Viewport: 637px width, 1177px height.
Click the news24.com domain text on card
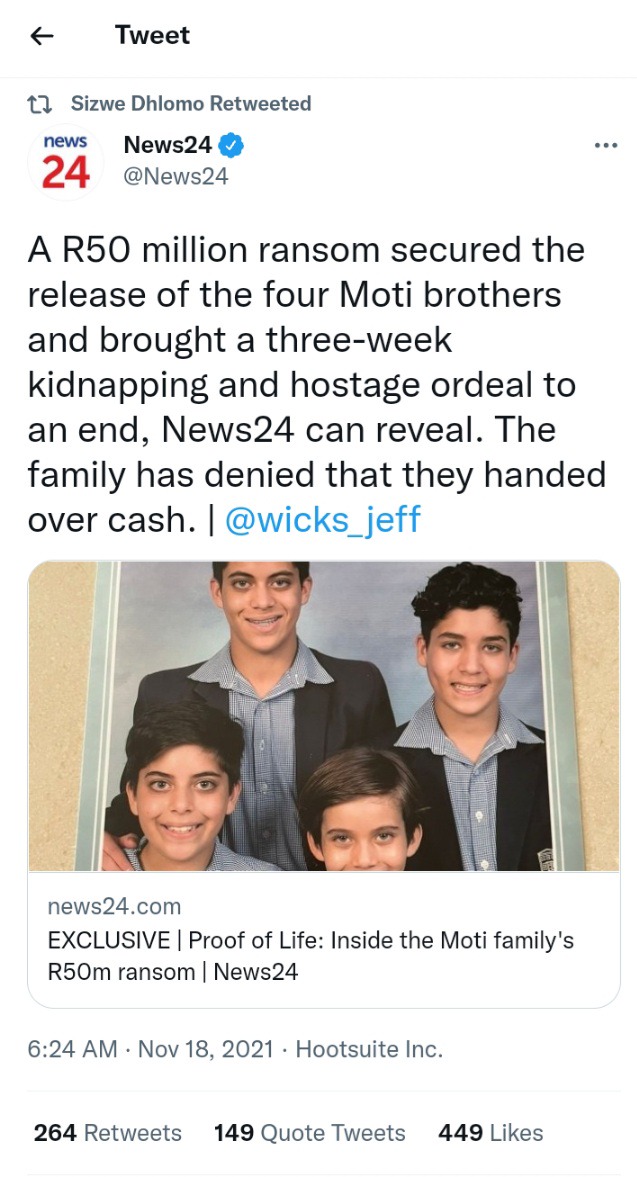pyautogui.click(x=114, y=907)
